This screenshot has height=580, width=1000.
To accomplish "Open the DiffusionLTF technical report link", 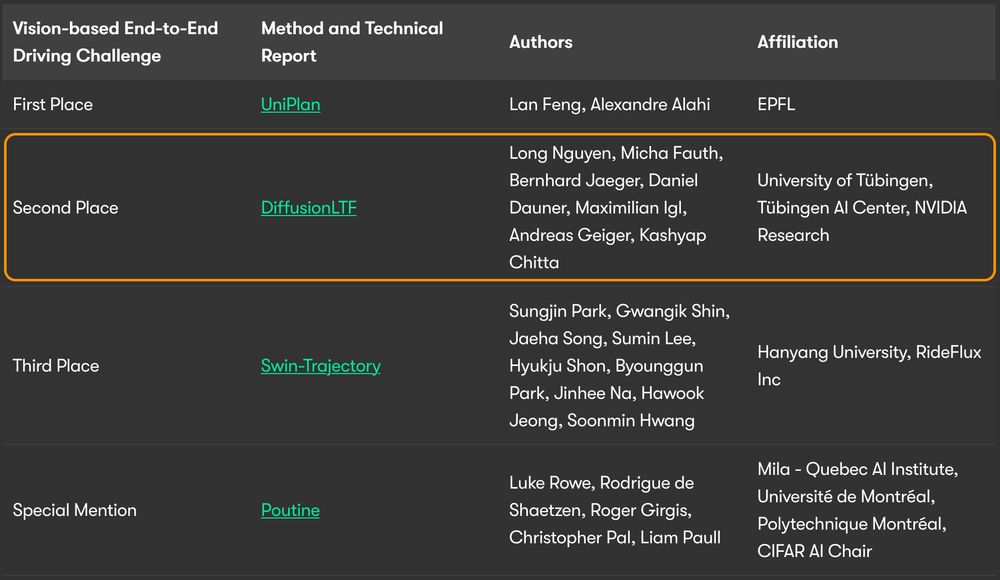I will [x=309, y=207].
